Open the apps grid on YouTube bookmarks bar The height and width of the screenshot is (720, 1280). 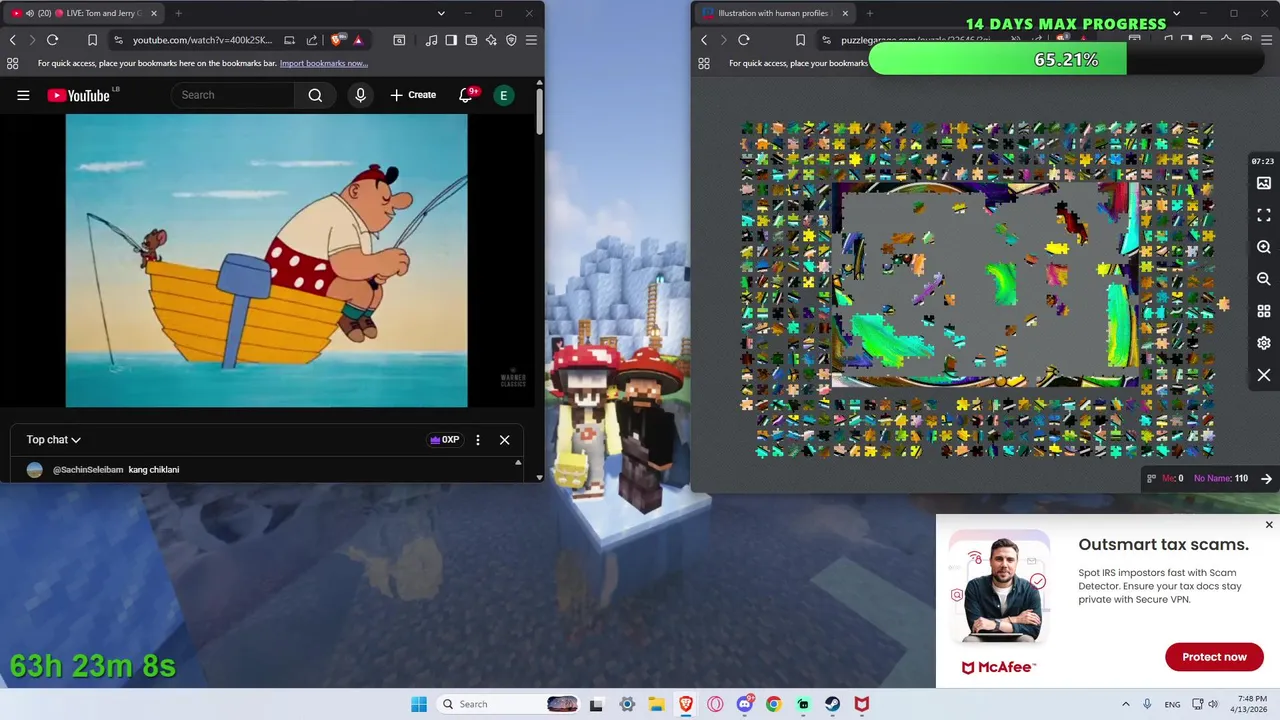click(12, 63)
